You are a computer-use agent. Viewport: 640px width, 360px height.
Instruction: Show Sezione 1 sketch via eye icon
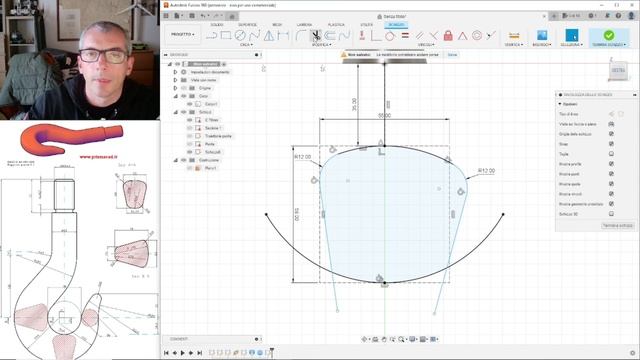(189, 128)
